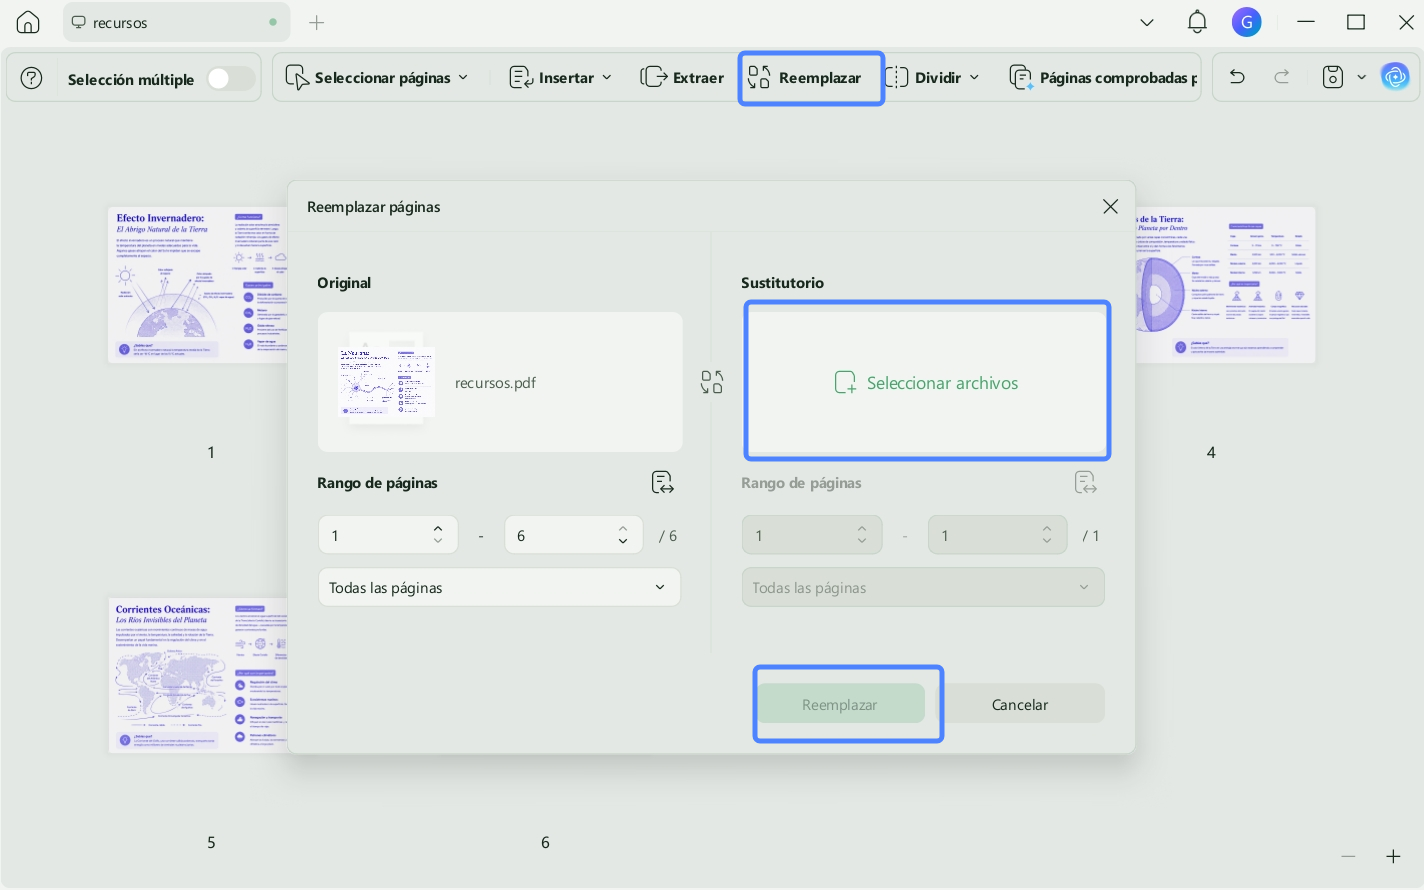Switch to the recursos tab
This screenshot has height=890, width=1424.
(176, 22)
